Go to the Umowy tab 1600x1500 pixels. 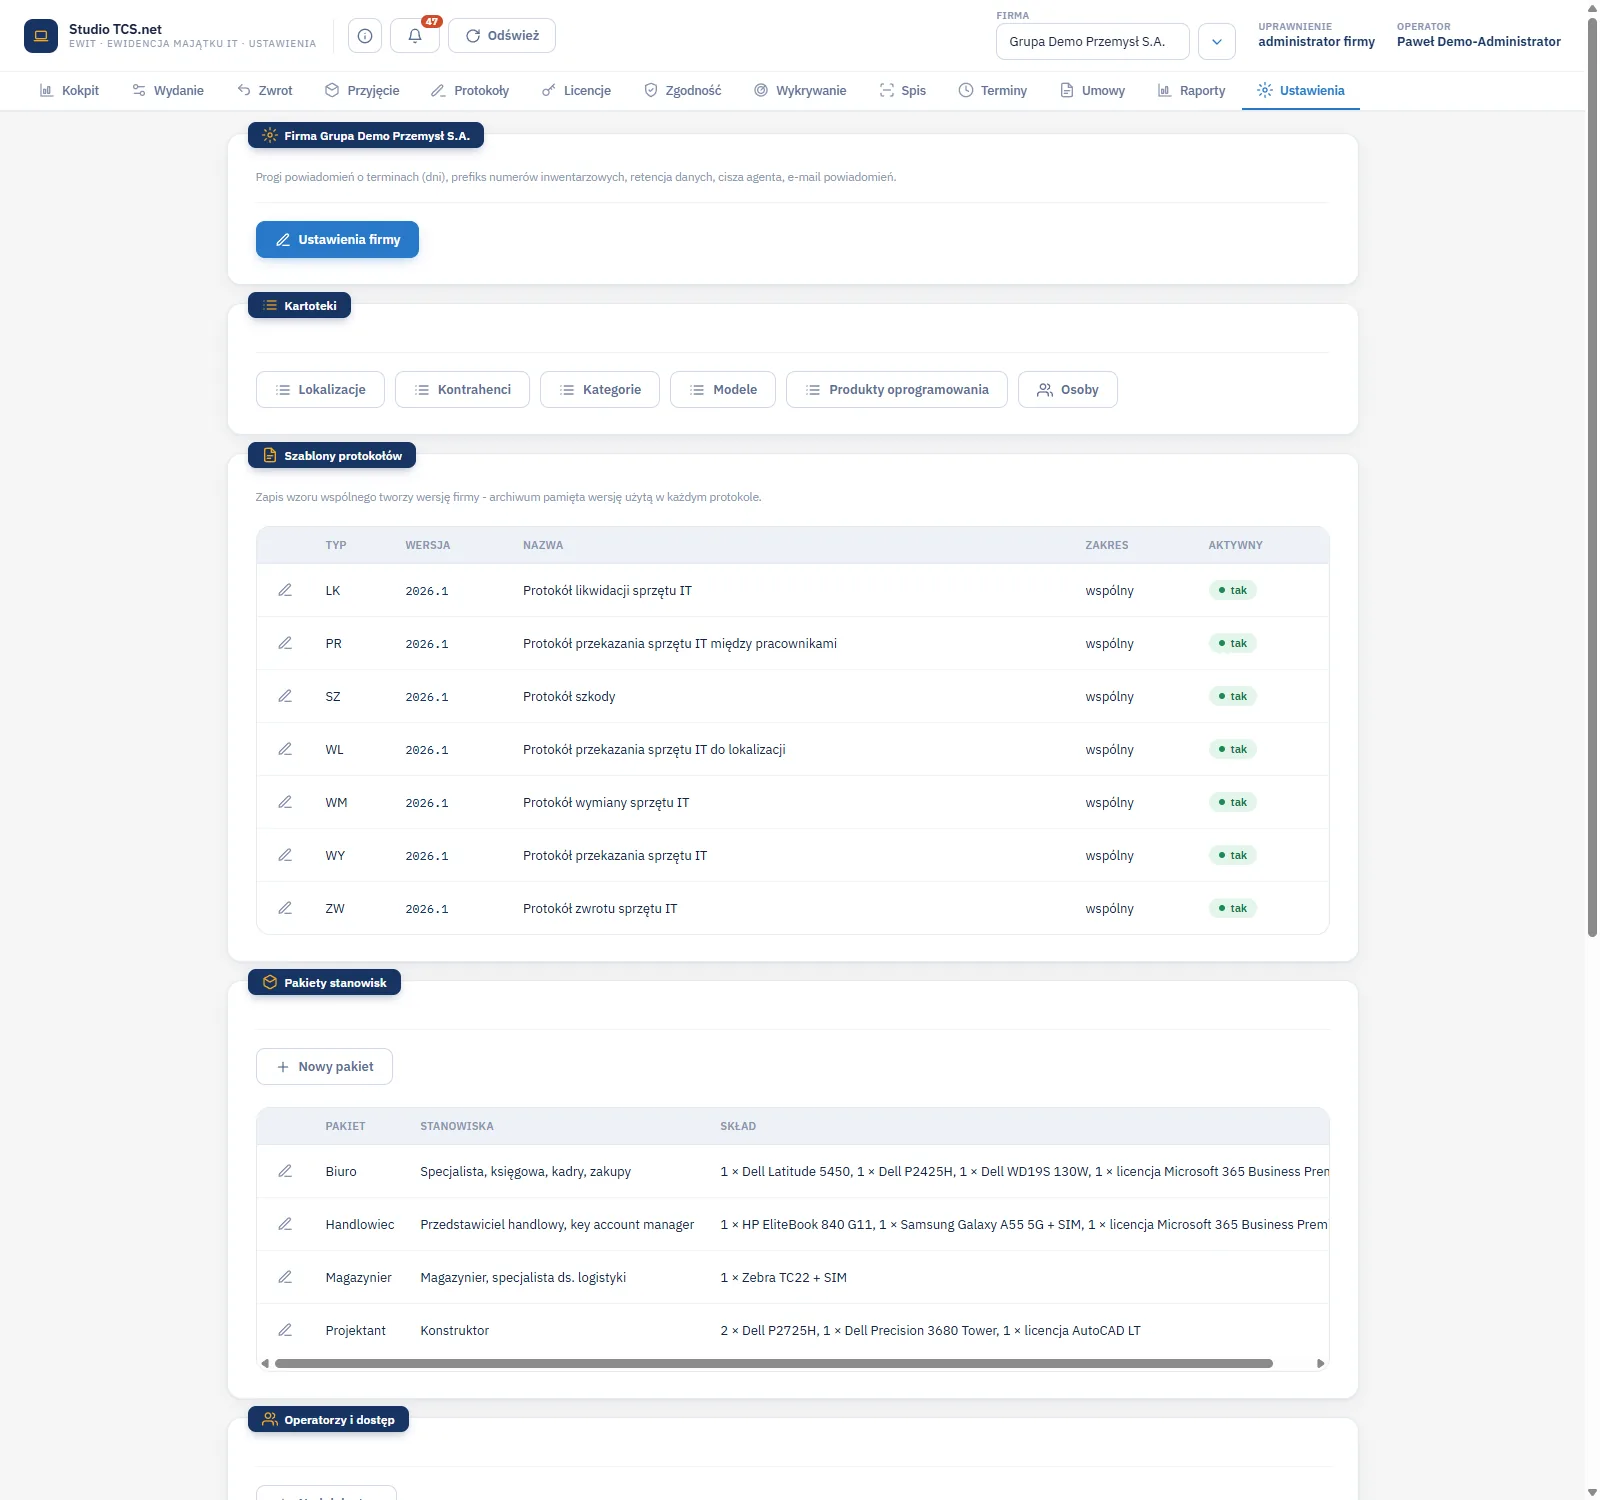tap(1093, 90)
